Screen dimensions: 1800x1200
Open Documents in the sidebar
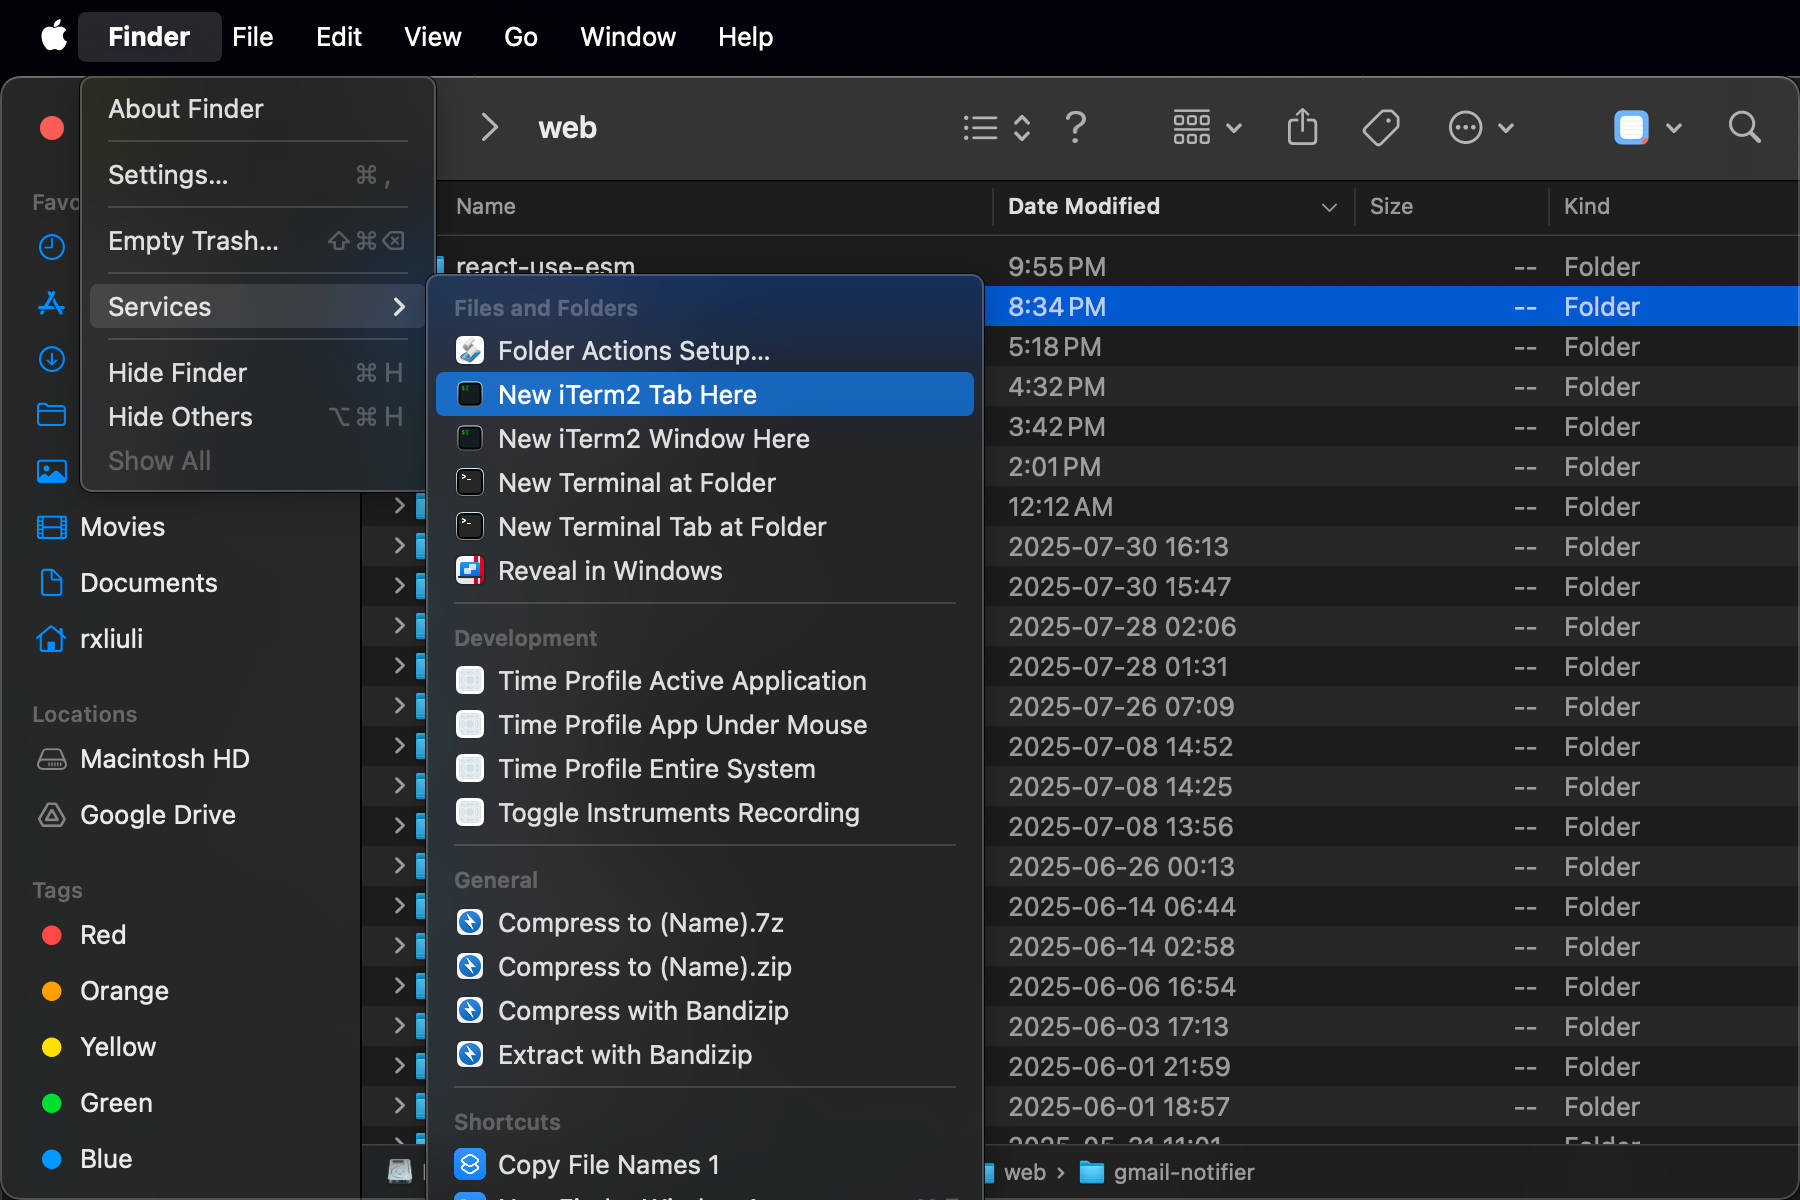(x=126, y=583)
